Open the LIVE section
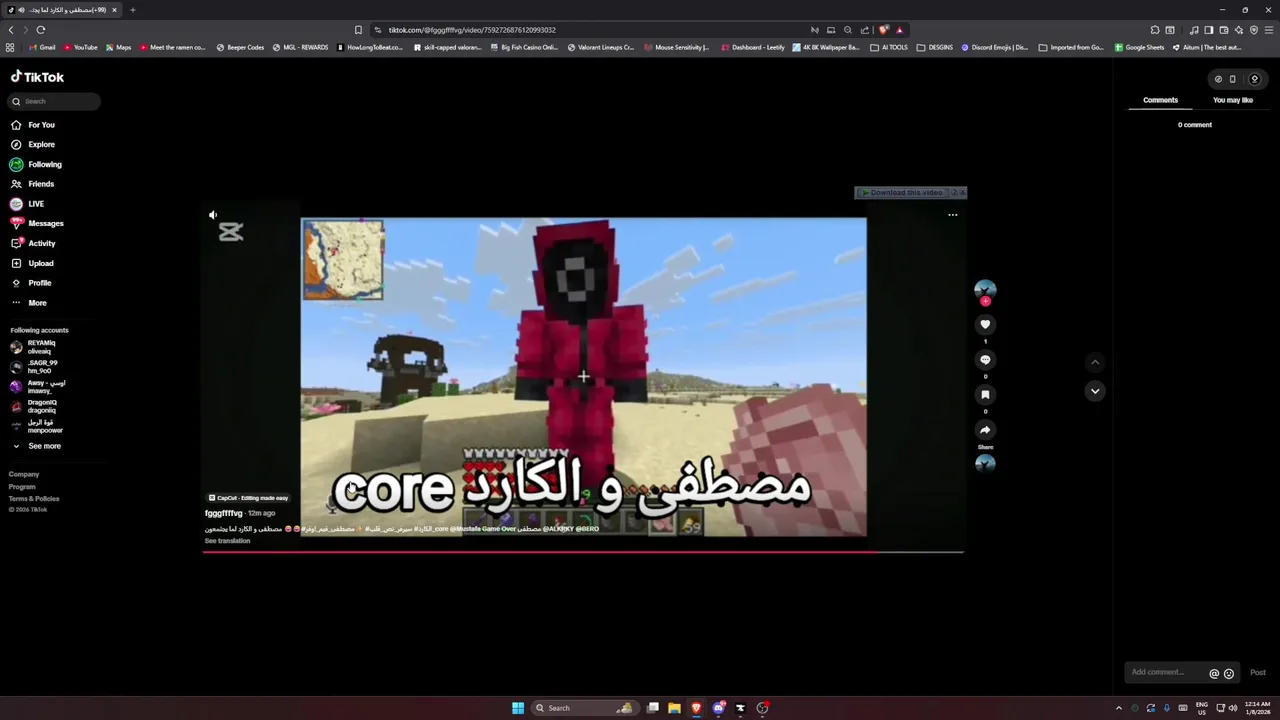Image resolution: width=1280 pixels, height=720 pixels. [x=28, y=204]
